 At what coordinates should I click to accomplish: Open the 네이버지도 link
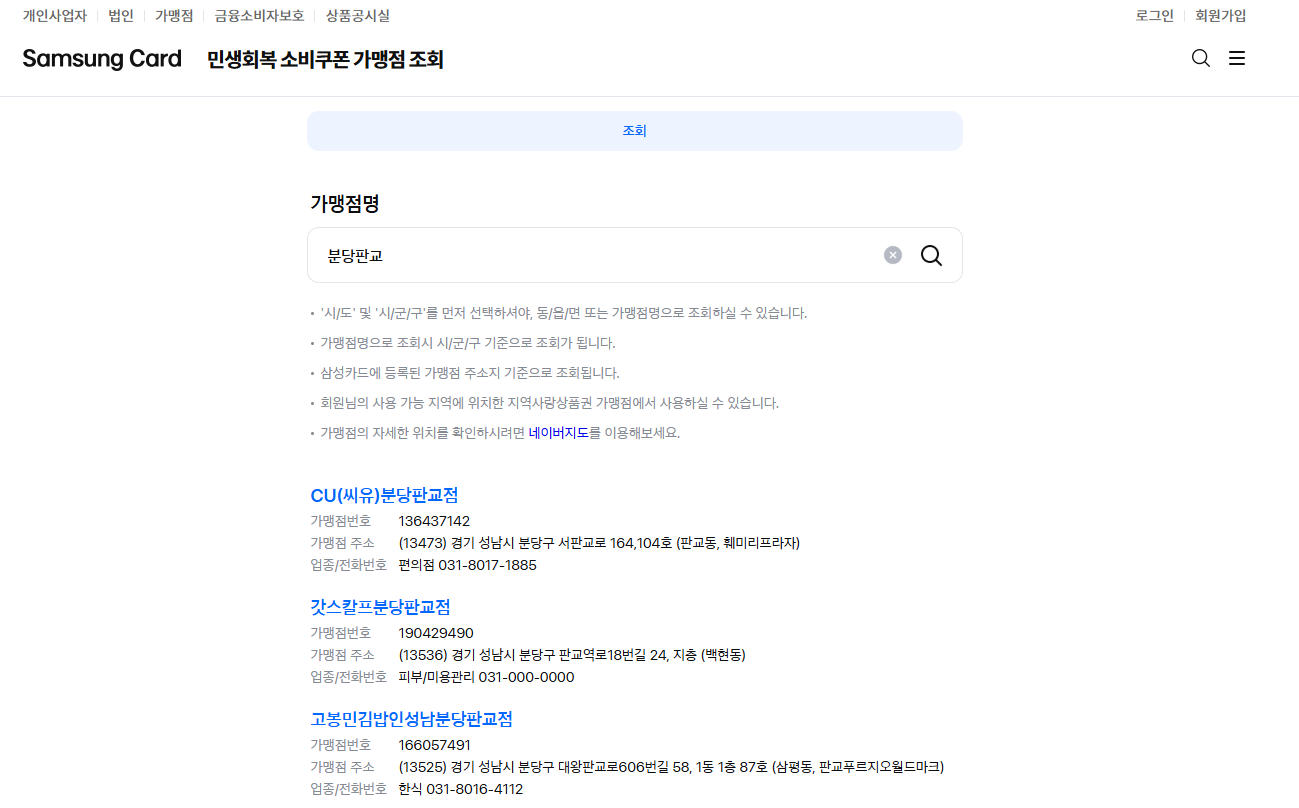coord(559,433)
